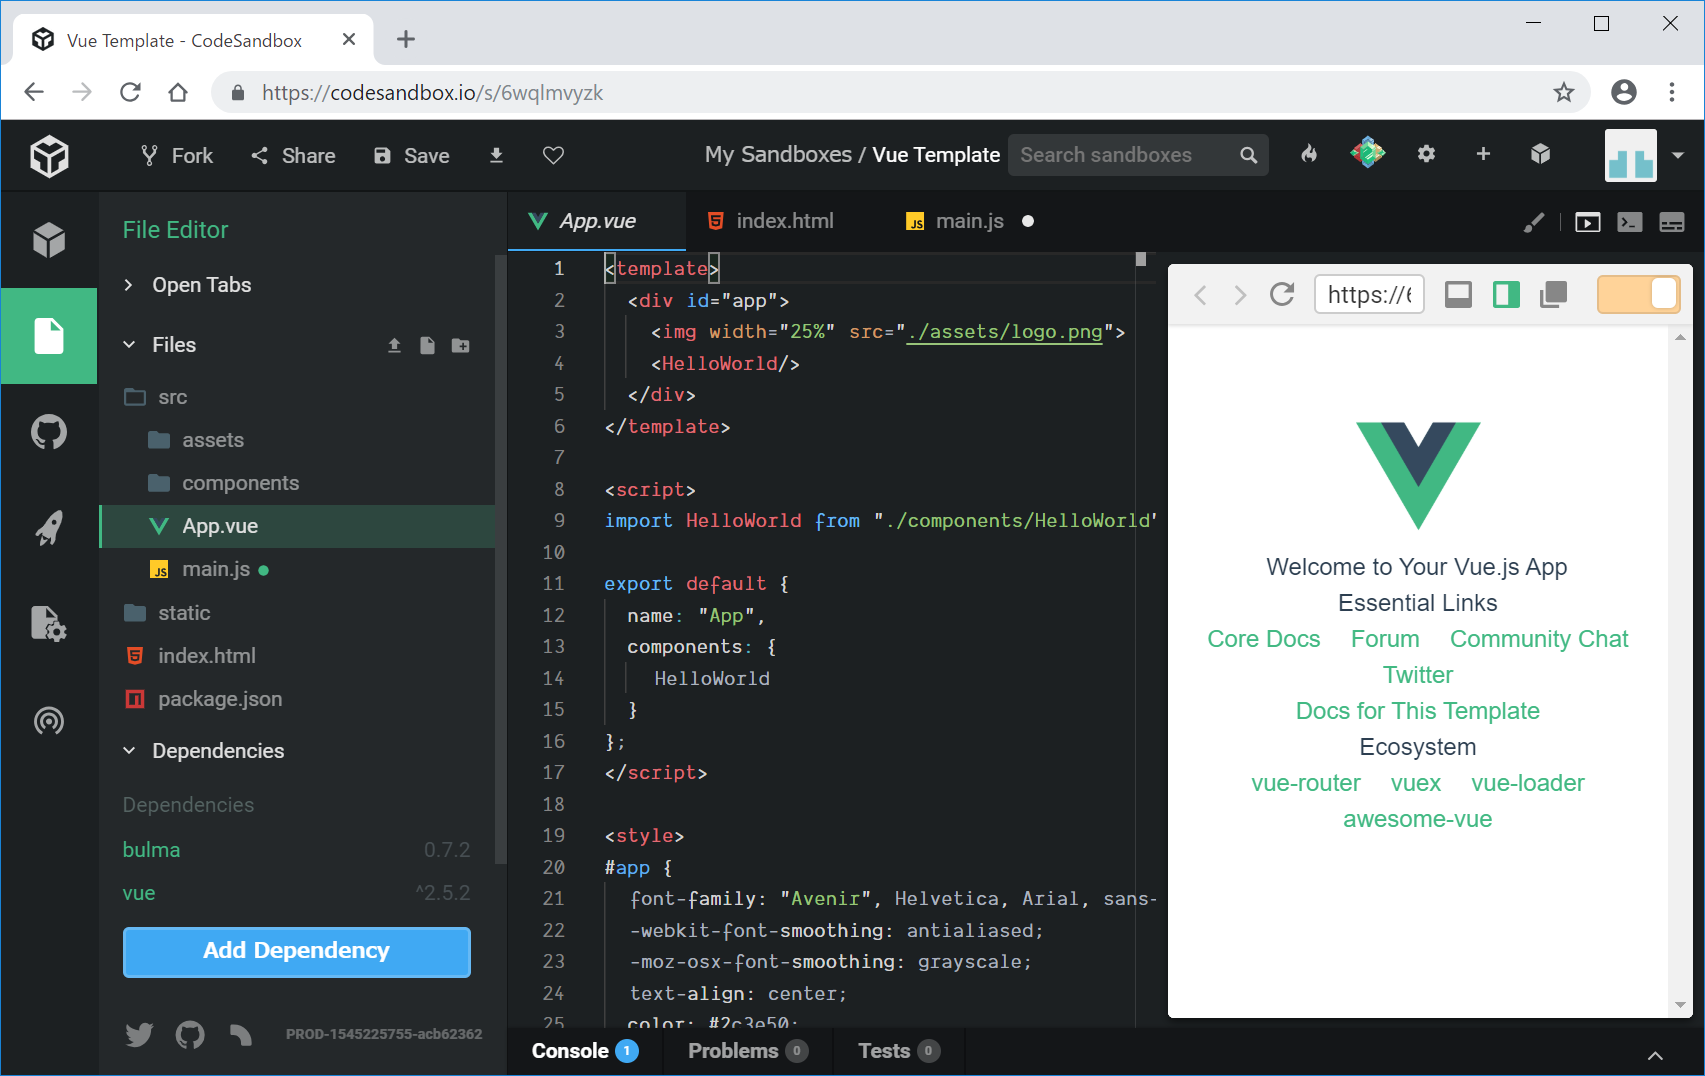Click the Add Dependency button
The image size is (1705, 1076).
(x=296, y=951)
